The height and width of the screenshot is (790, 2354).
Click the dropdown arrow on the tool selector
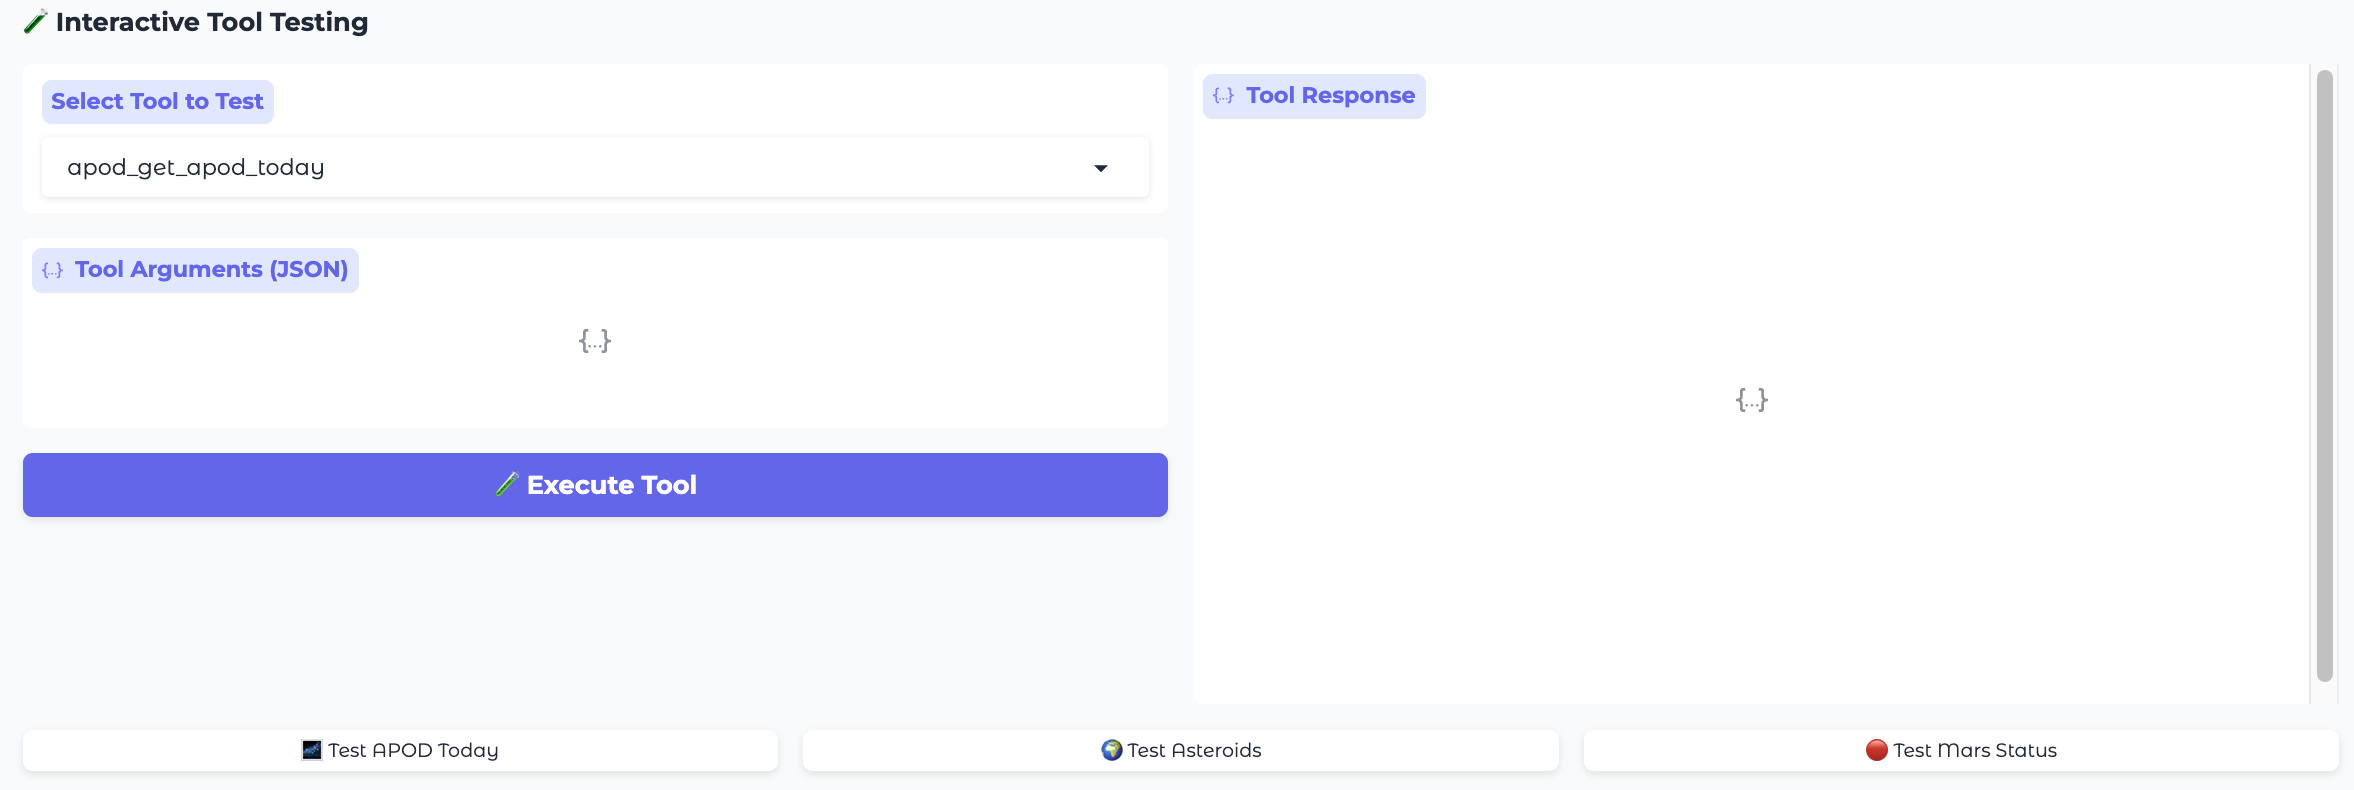pyautogui.click(x=1101, y=167)
